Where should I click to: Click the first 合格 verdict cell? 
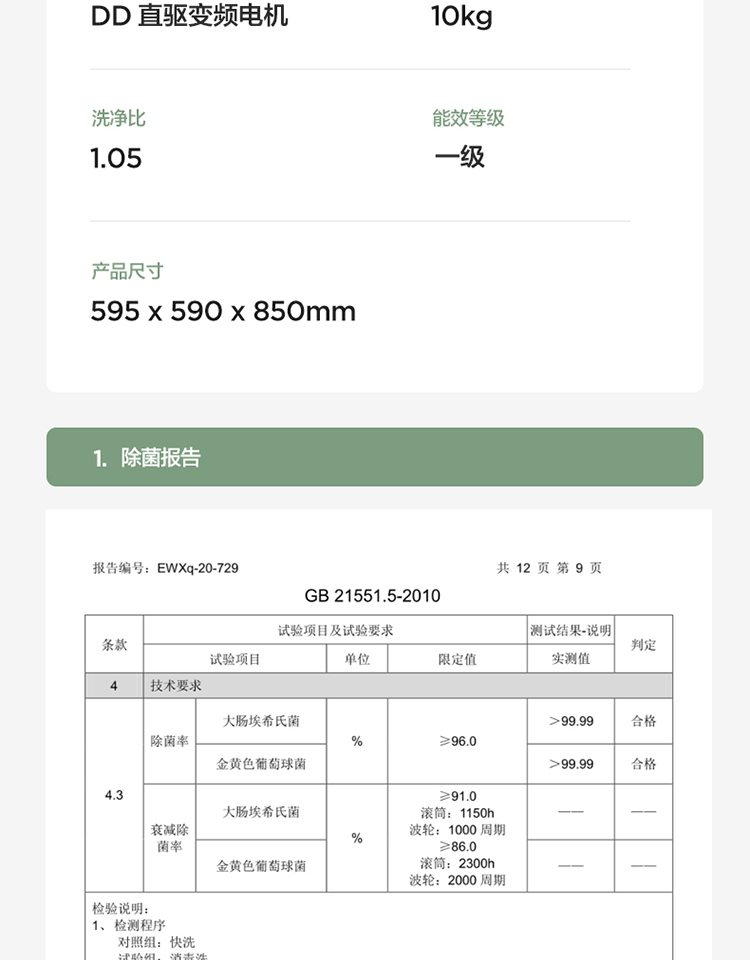[643, 721]
